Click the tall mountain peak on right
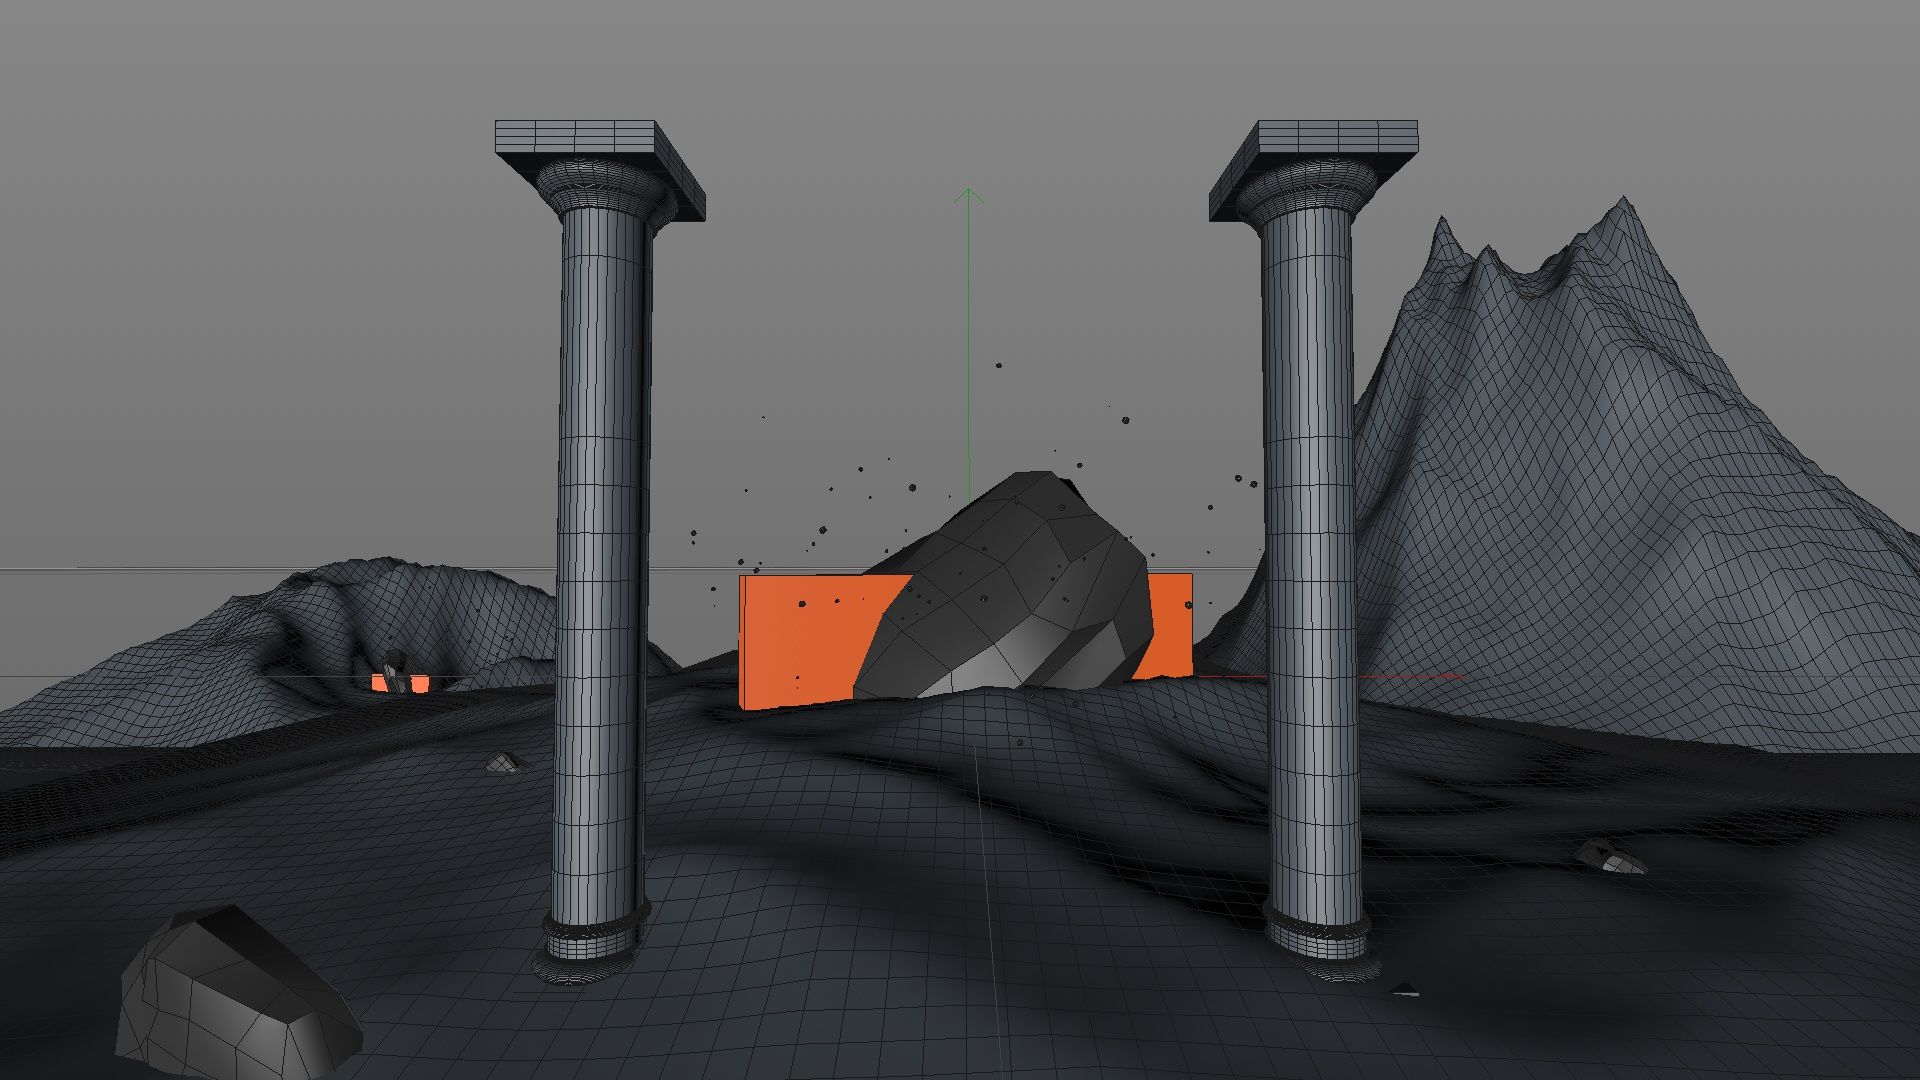This screenshot has width=1920, height=1080. pos(1620,215)
